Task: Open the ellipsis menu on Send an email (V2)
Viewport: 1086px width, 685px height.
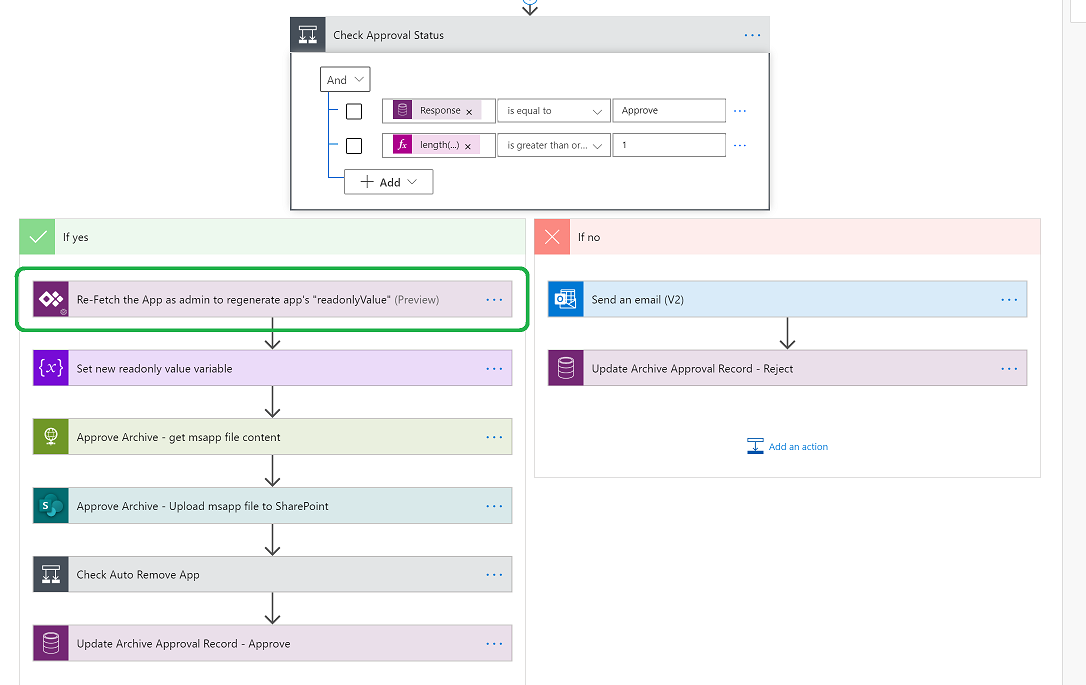Action: coord(1009,299)
